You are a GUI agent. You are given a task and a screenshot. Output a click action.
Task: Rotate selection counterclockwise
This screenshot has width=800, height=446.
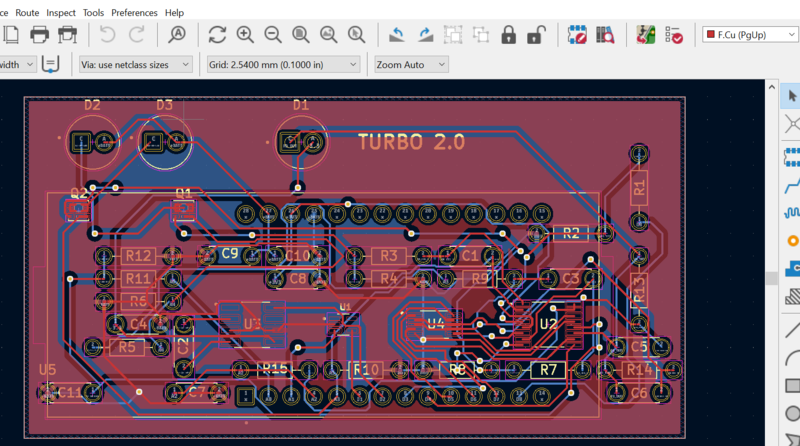[x=397, y=35]
